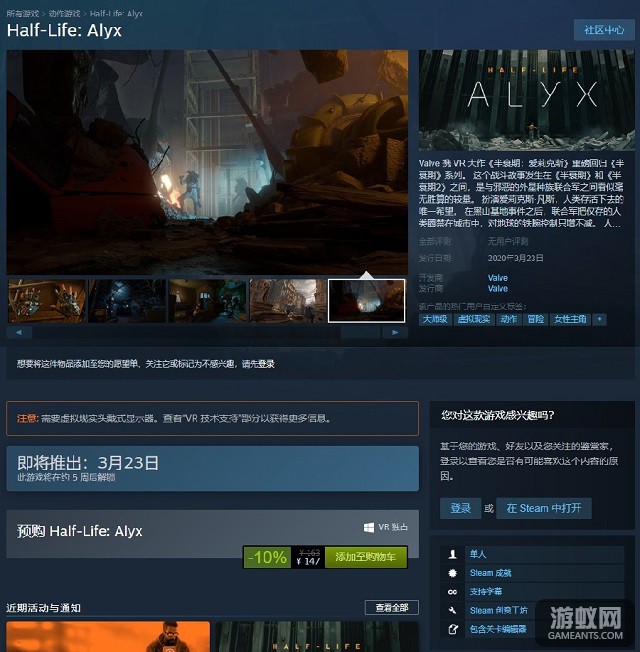Click 查看全部 view all button
The image size is (640, 652).
coord(392,608)
